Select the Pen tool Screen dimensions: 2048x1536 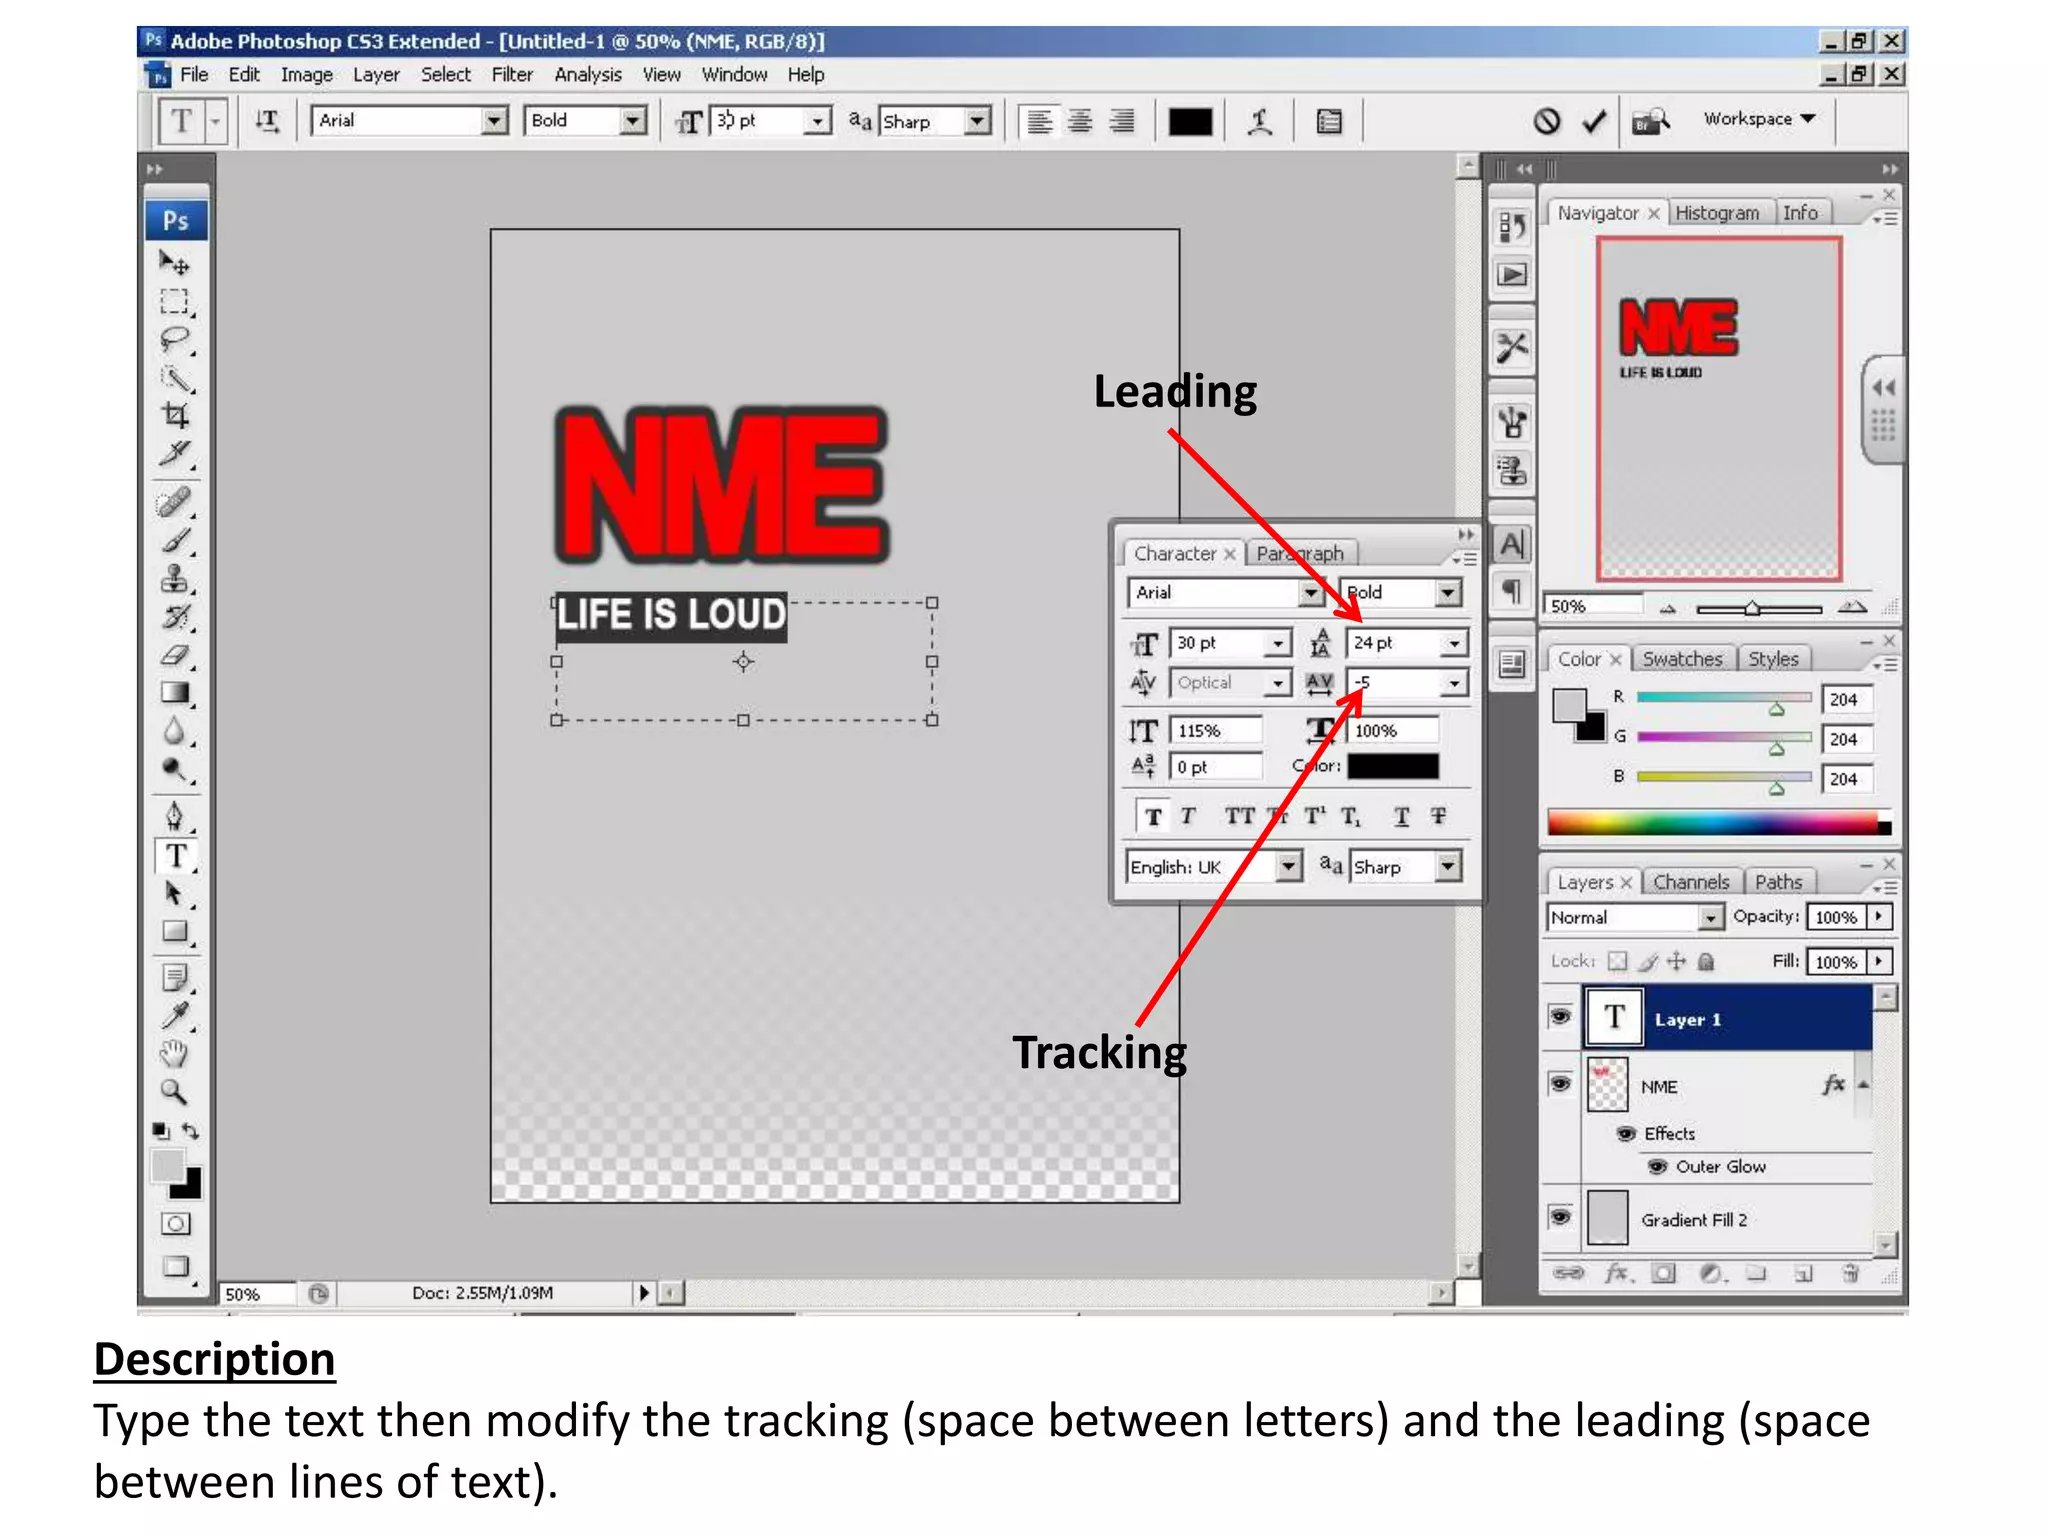(x=175, y=816)
